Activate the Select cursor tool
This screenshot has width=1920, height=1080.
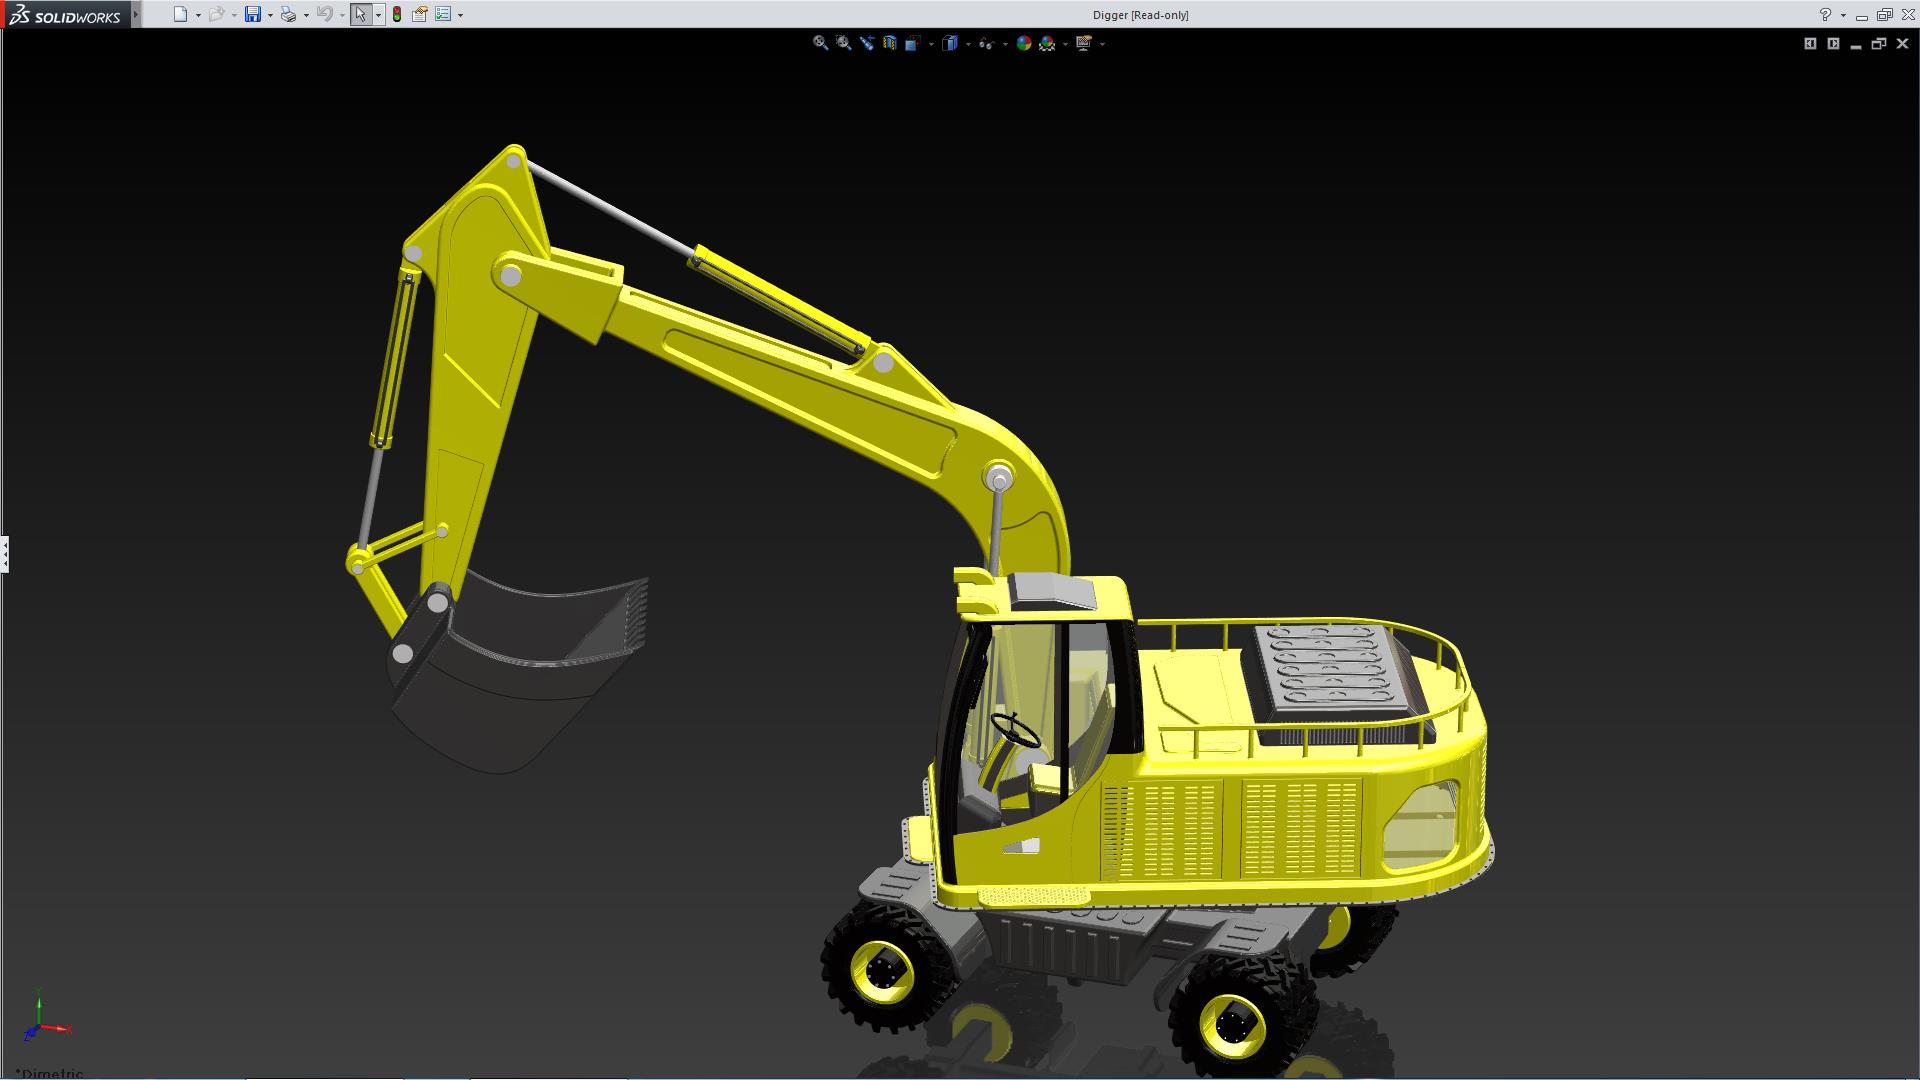[360, 14]
